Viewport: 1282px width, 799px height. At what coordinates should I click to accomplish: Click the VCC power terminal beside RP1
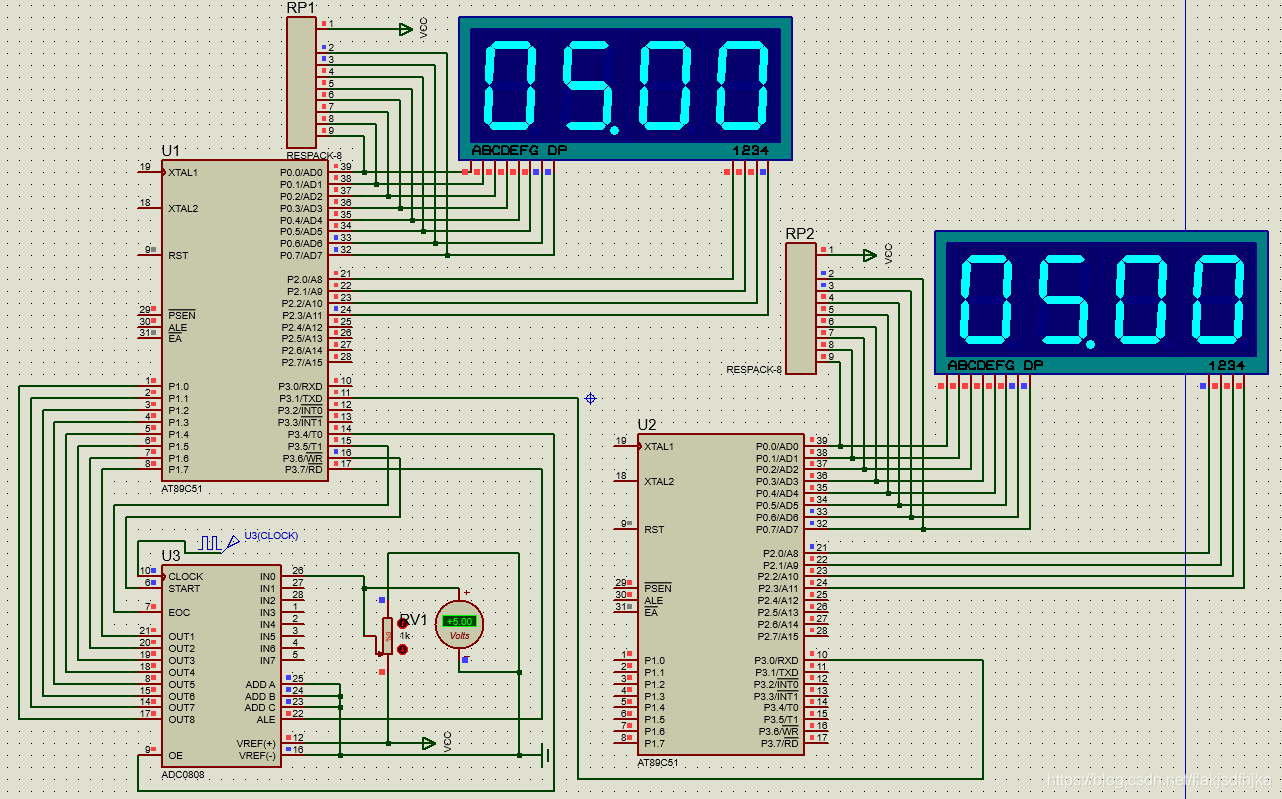(405, 30)
